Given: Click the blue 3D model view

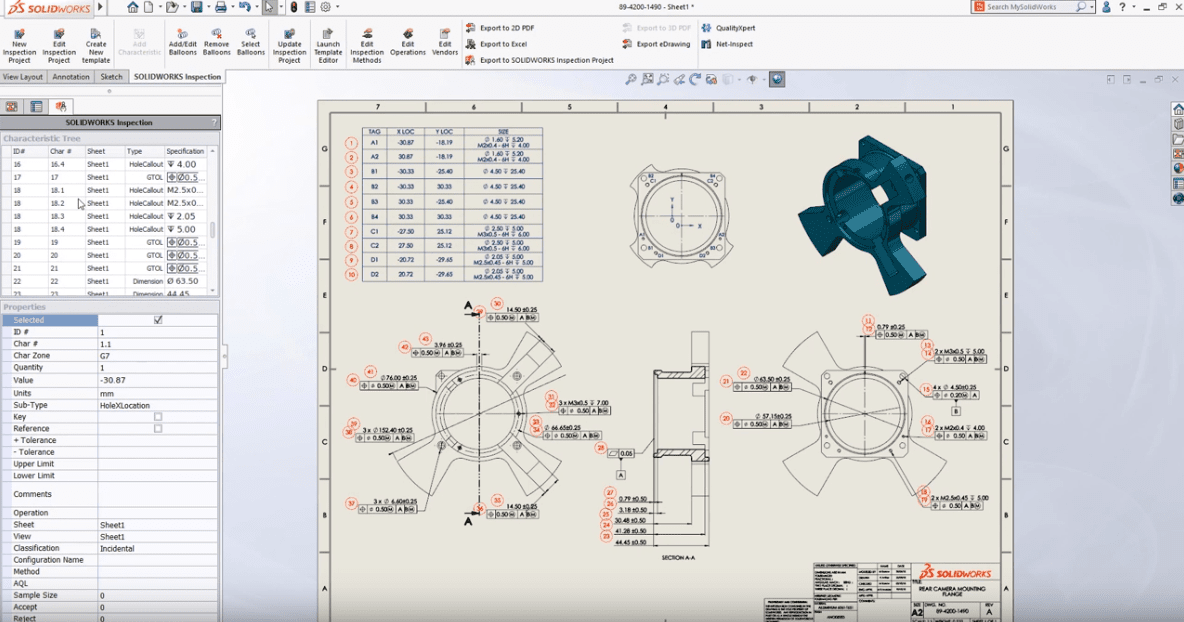Looking at the screenshot, I should point(865,214).
